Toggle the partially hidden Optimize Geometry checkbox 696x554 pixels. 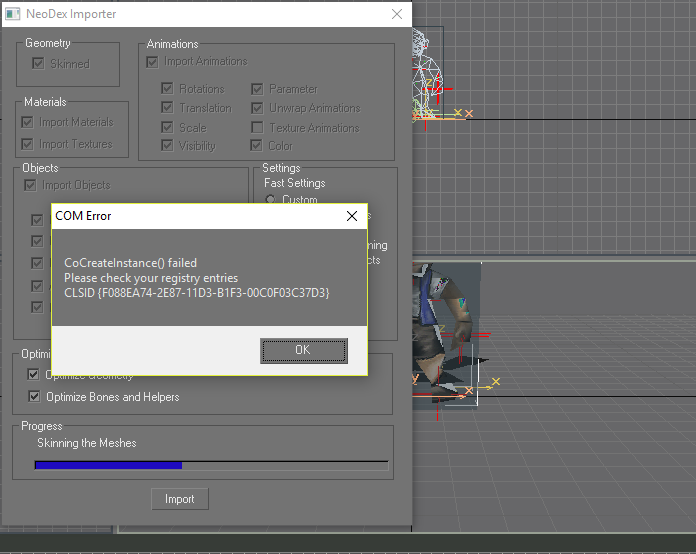coord(33,374)
